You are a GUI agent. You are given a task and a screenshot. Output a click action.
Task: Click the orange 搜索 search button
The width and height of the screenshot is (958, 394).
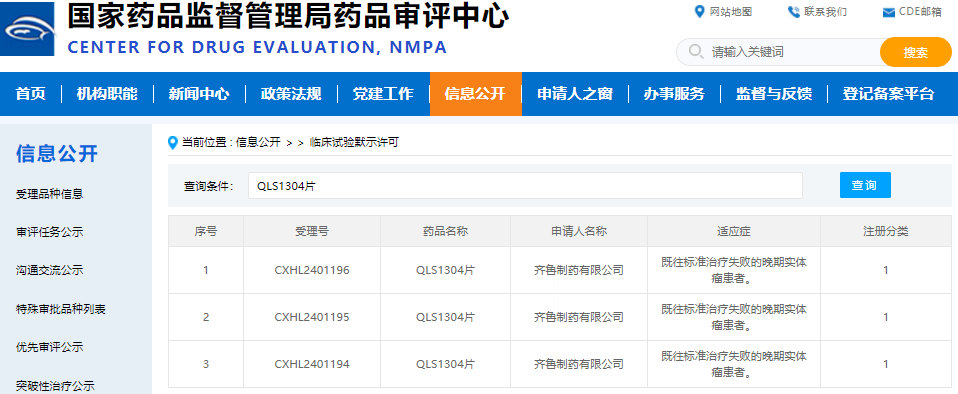click(915, 53)
